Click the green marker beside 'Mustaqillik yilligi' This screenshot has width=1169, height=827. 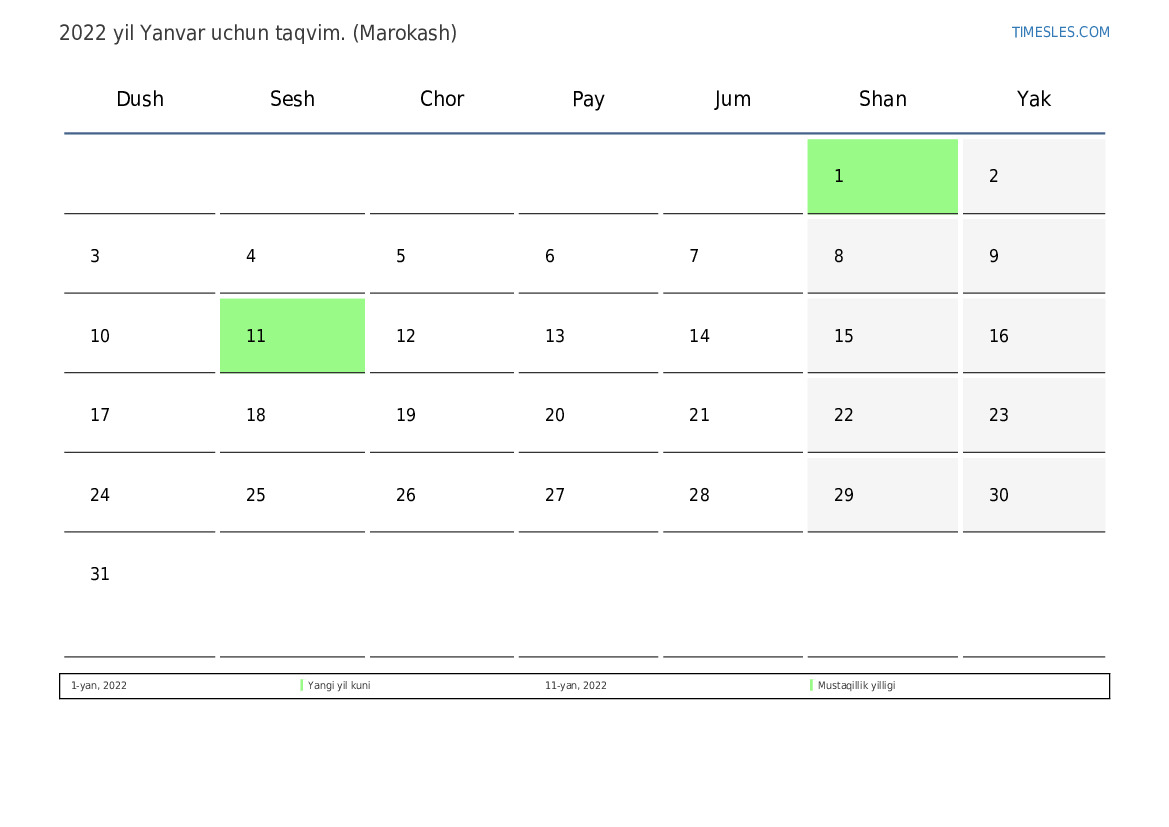pyautogui.click(x=811, y=685)
